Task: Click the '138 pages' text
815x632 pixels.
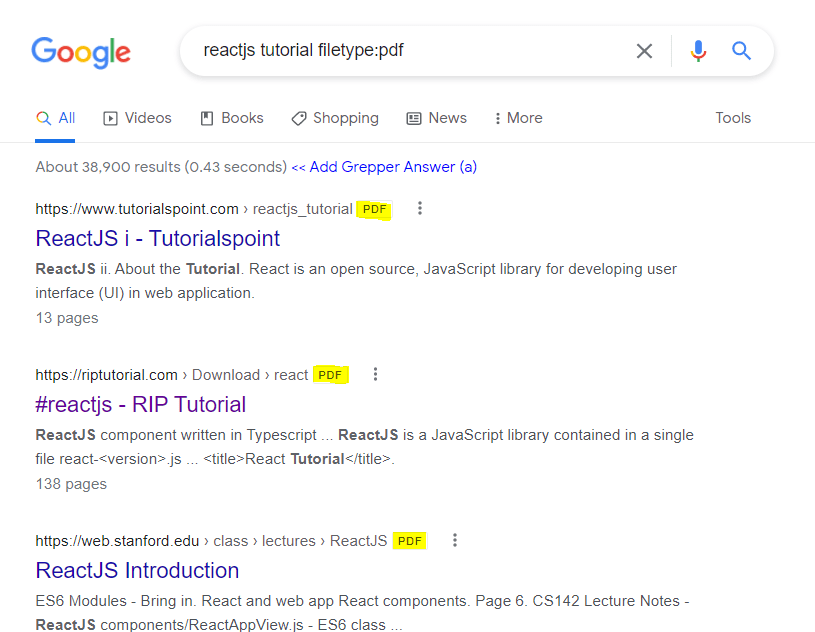Action: click(x=71, y=484)
